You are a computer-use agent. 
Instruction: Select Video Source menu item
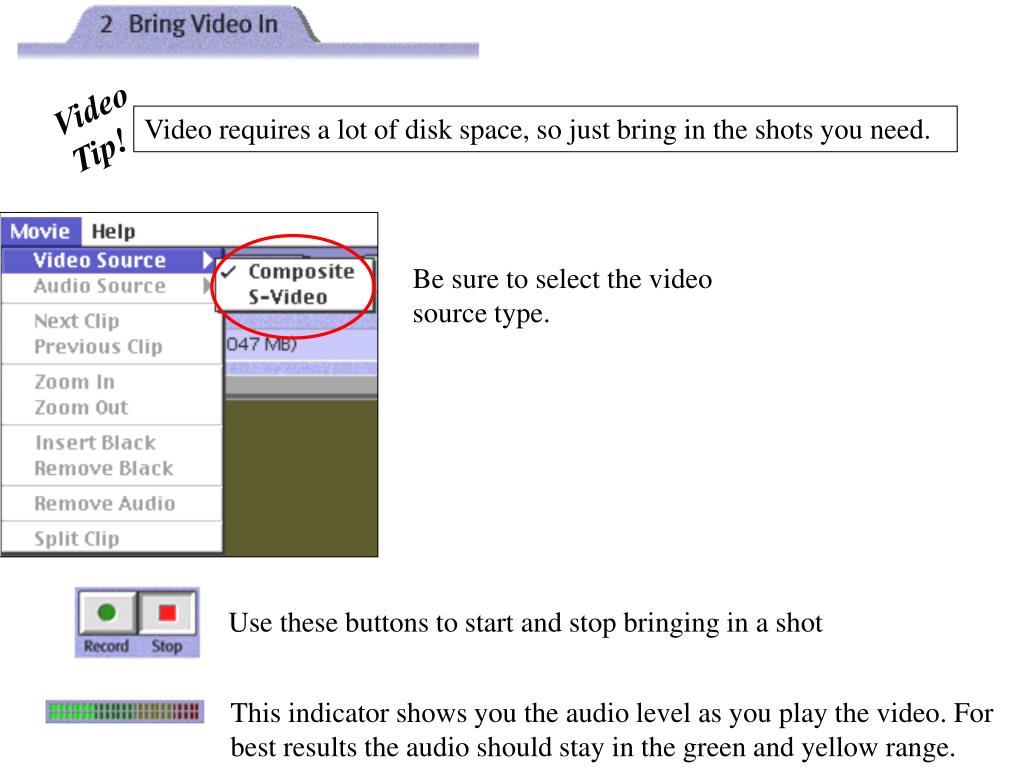point(111,260)
